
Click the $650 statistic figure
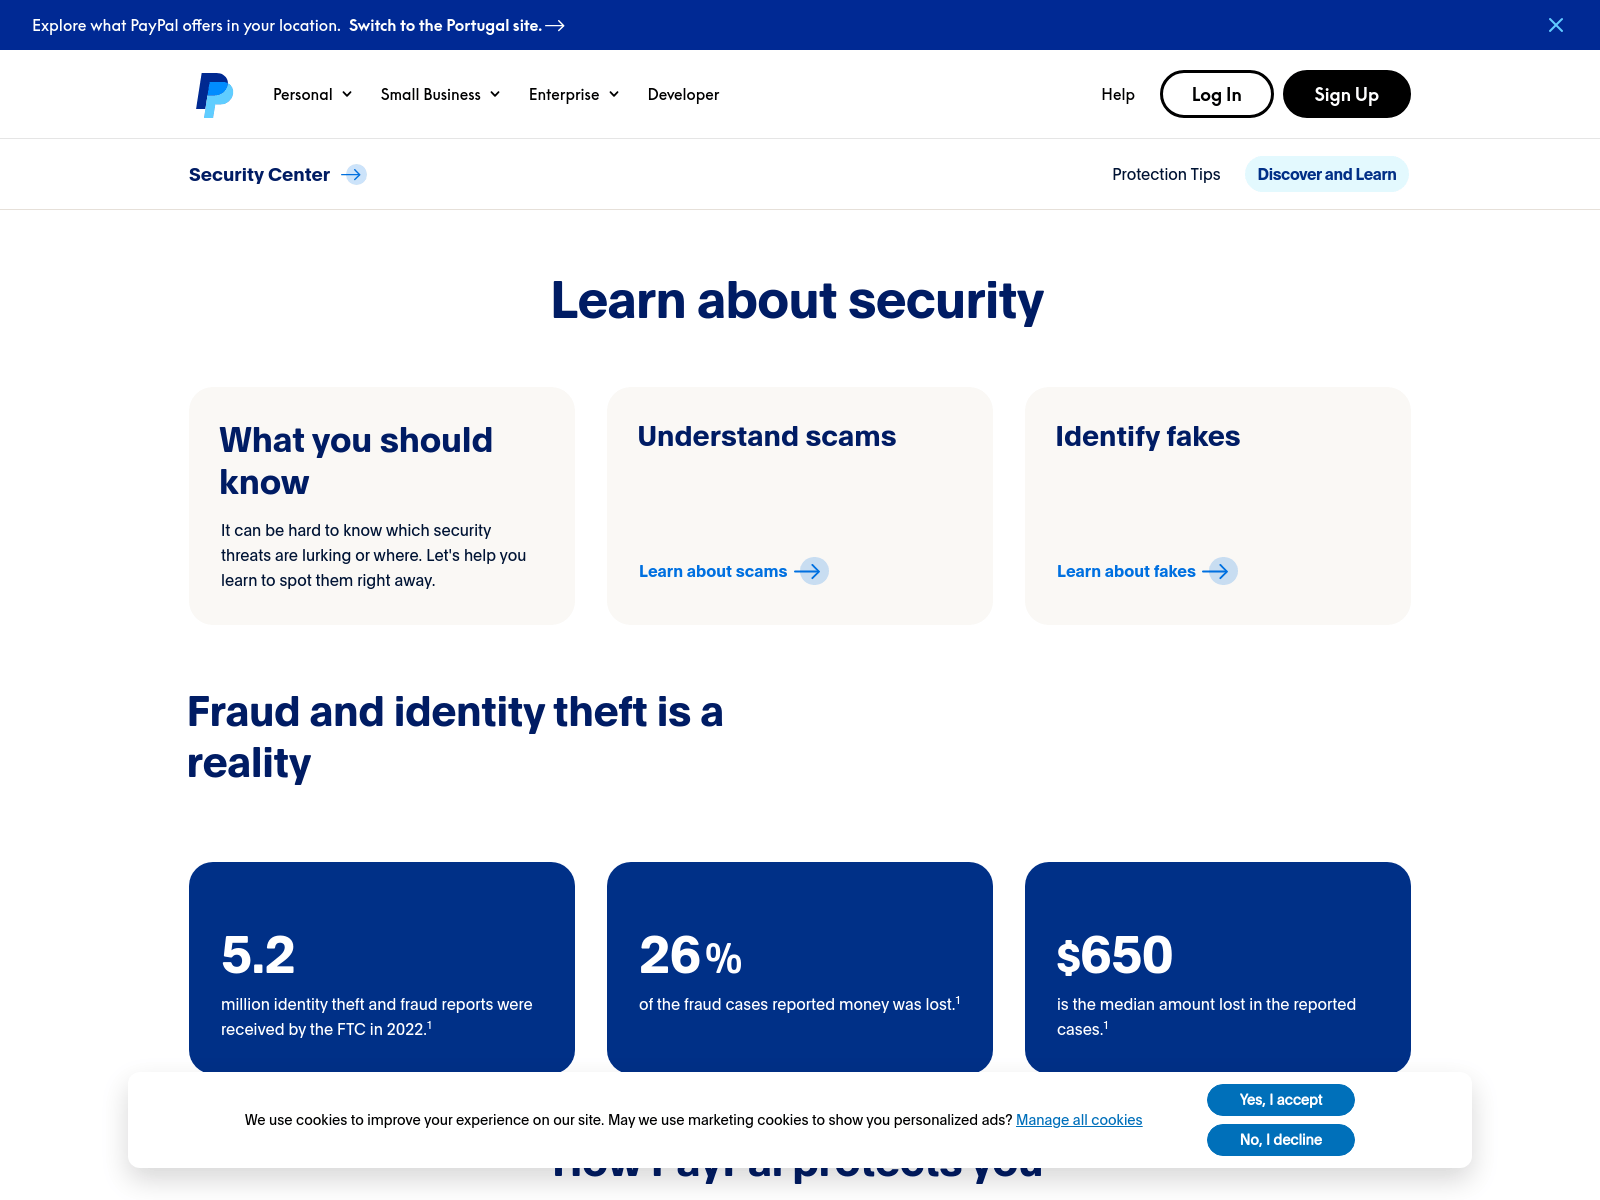1114,955
